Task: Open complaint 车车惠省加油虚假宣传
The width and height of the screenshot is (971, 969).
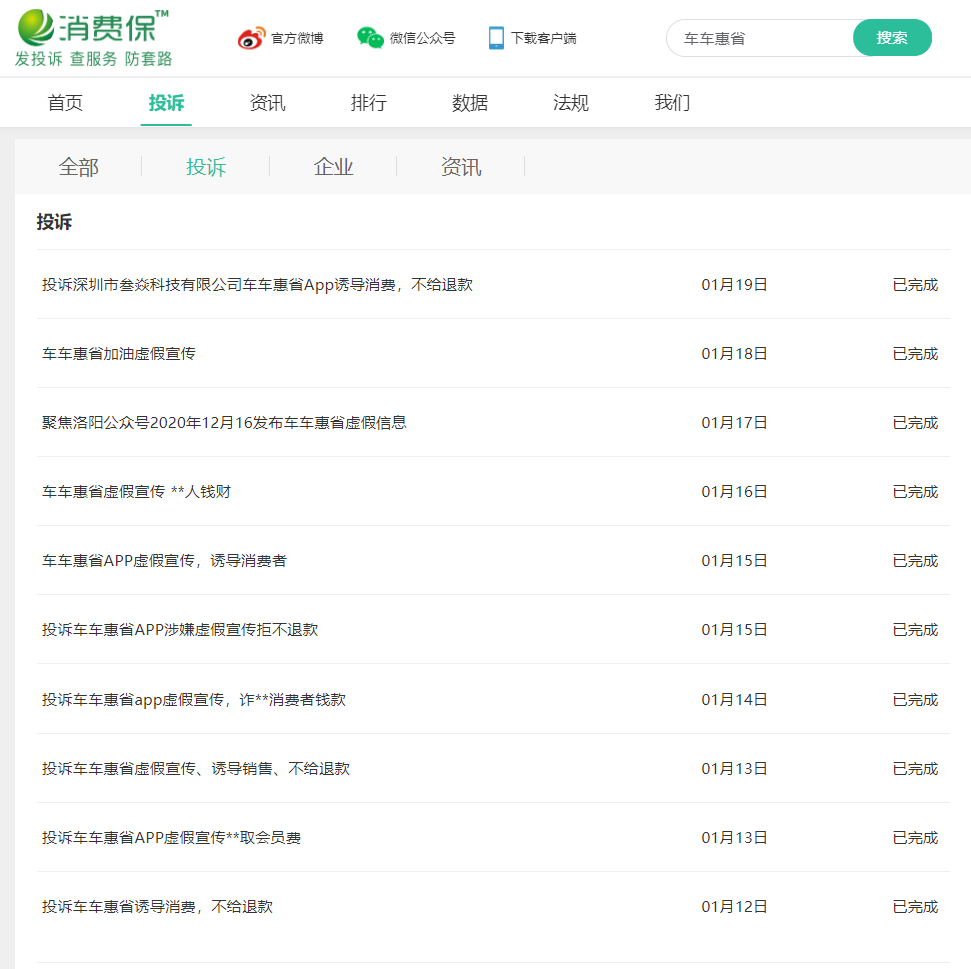Action: pyautogui.click(x=118, y=354)
